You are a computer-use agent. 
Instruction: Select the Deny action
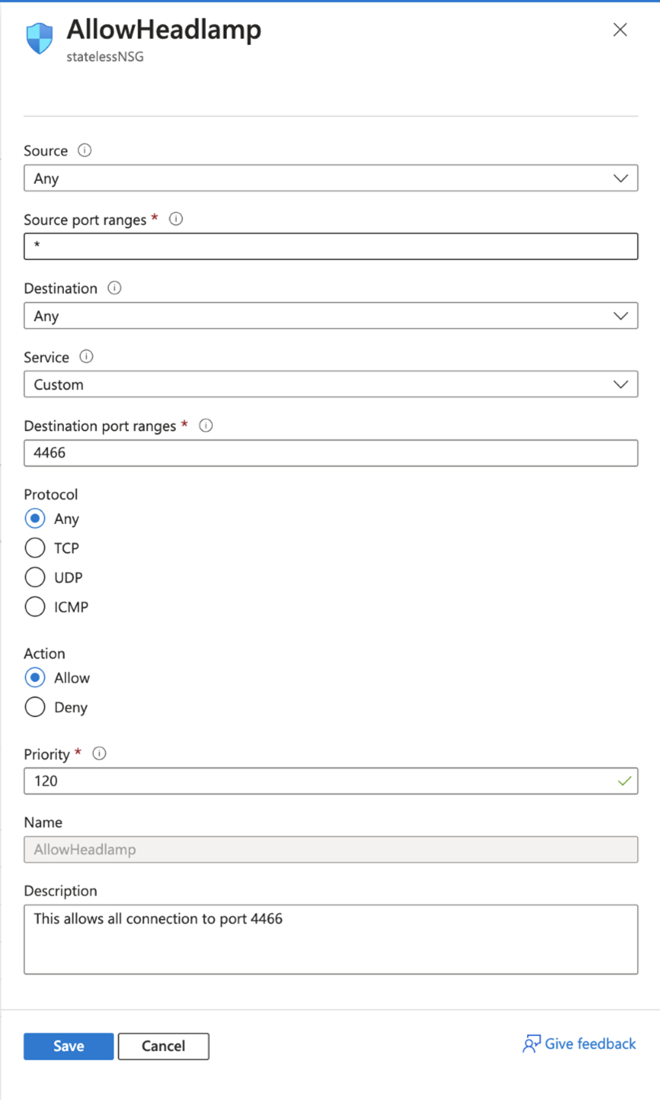pyautogui.click(x=34, y=707)
